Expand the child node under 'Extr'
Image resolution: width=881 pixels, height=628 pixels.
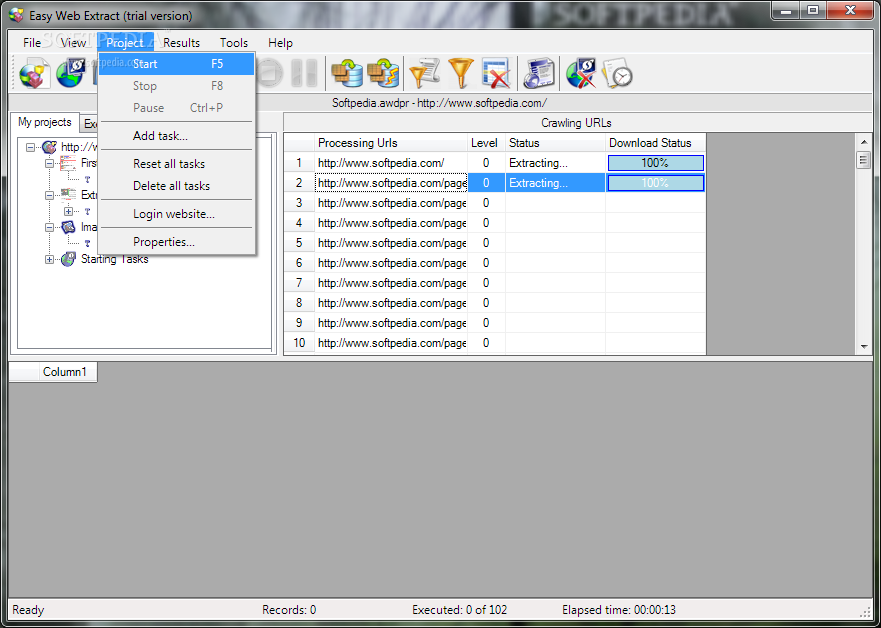point(69,212)
